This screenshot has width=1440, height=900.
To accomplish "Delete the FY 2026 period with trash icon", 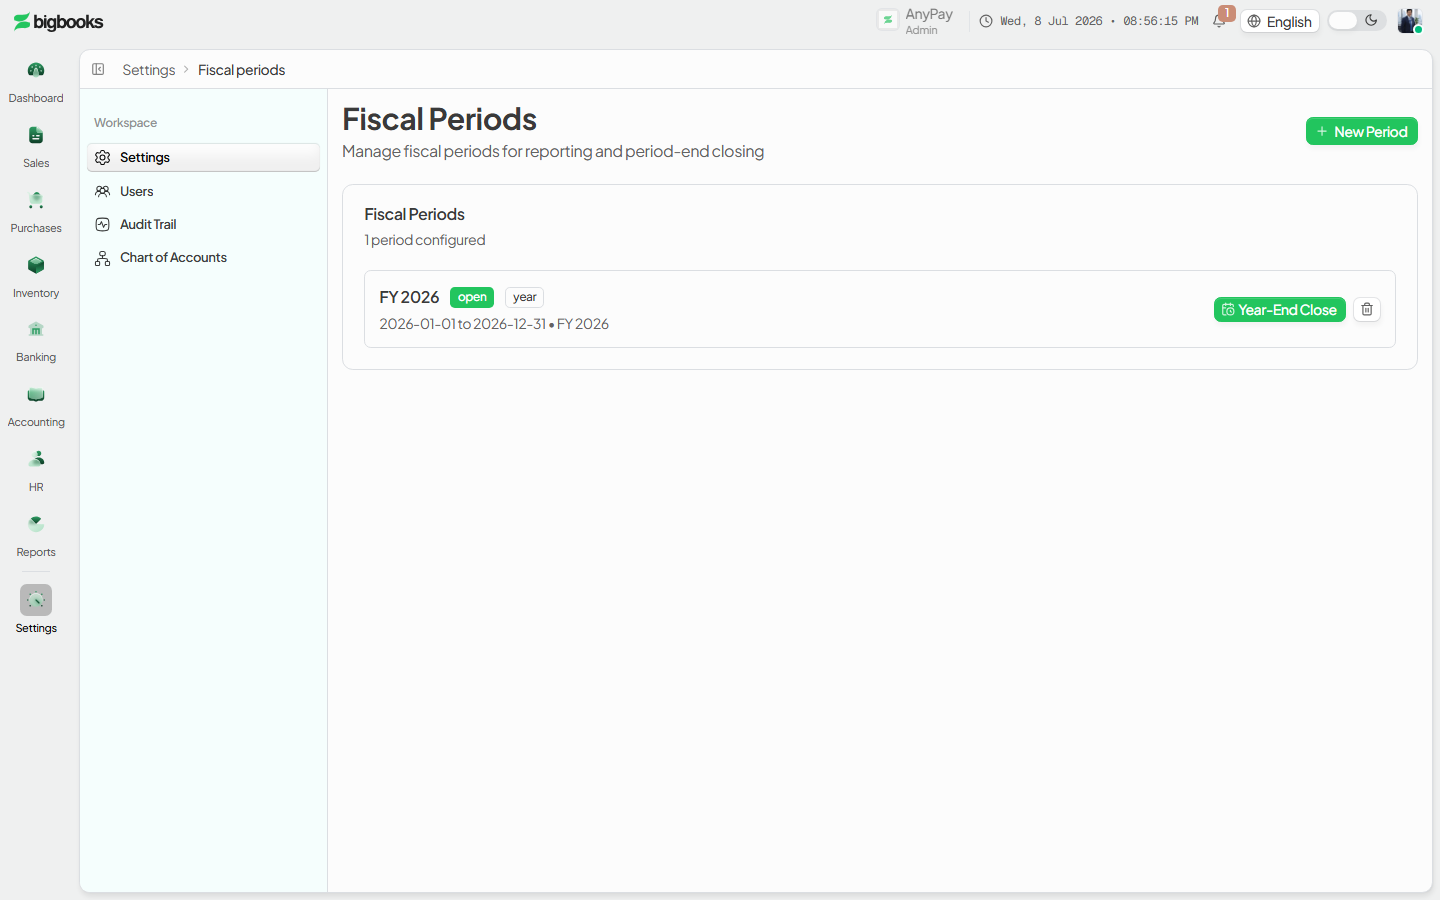I will pos(1367,310).
